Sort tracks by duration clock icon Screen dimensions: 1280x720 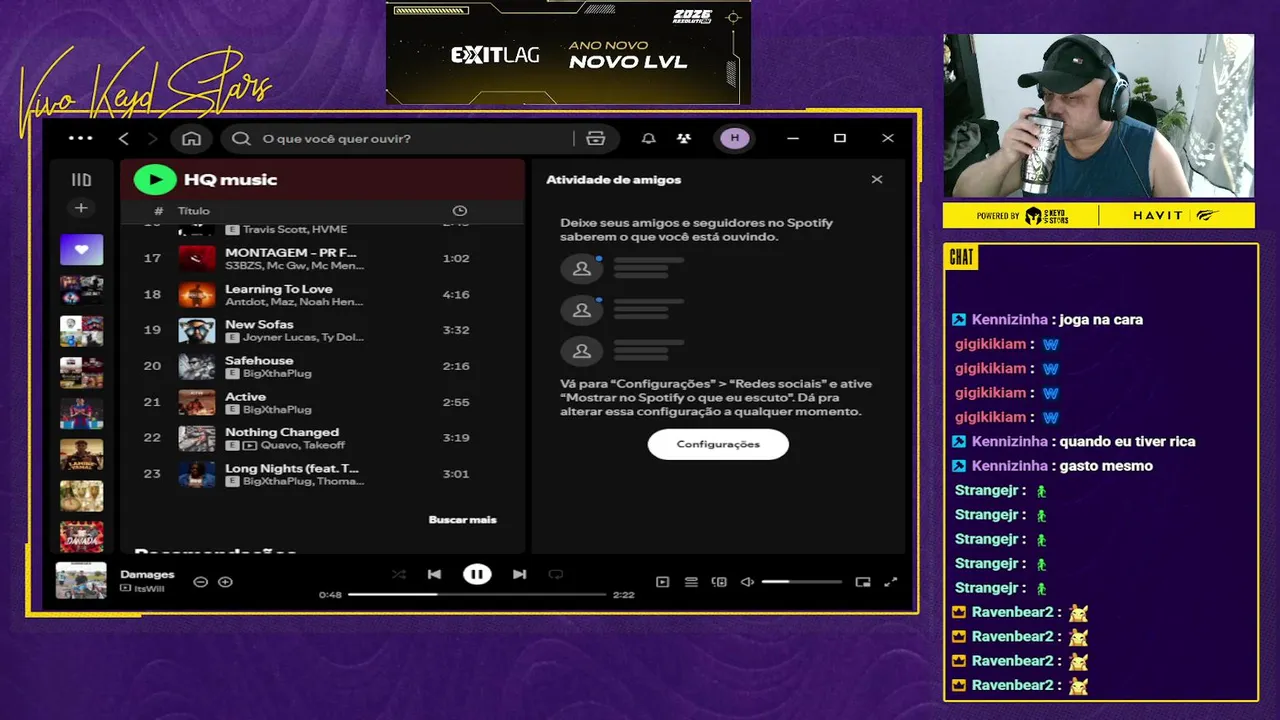(x=460, y=211)
